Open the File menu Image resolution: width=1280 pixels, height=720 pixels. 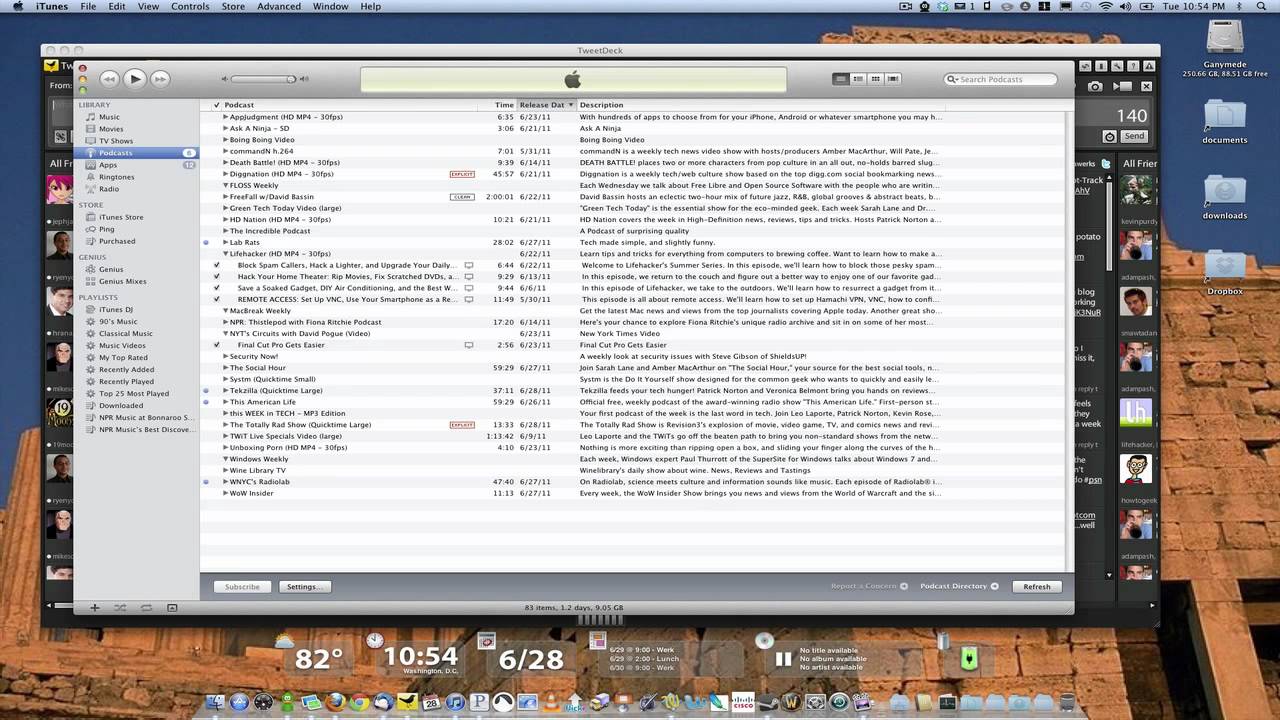(89, 6)
